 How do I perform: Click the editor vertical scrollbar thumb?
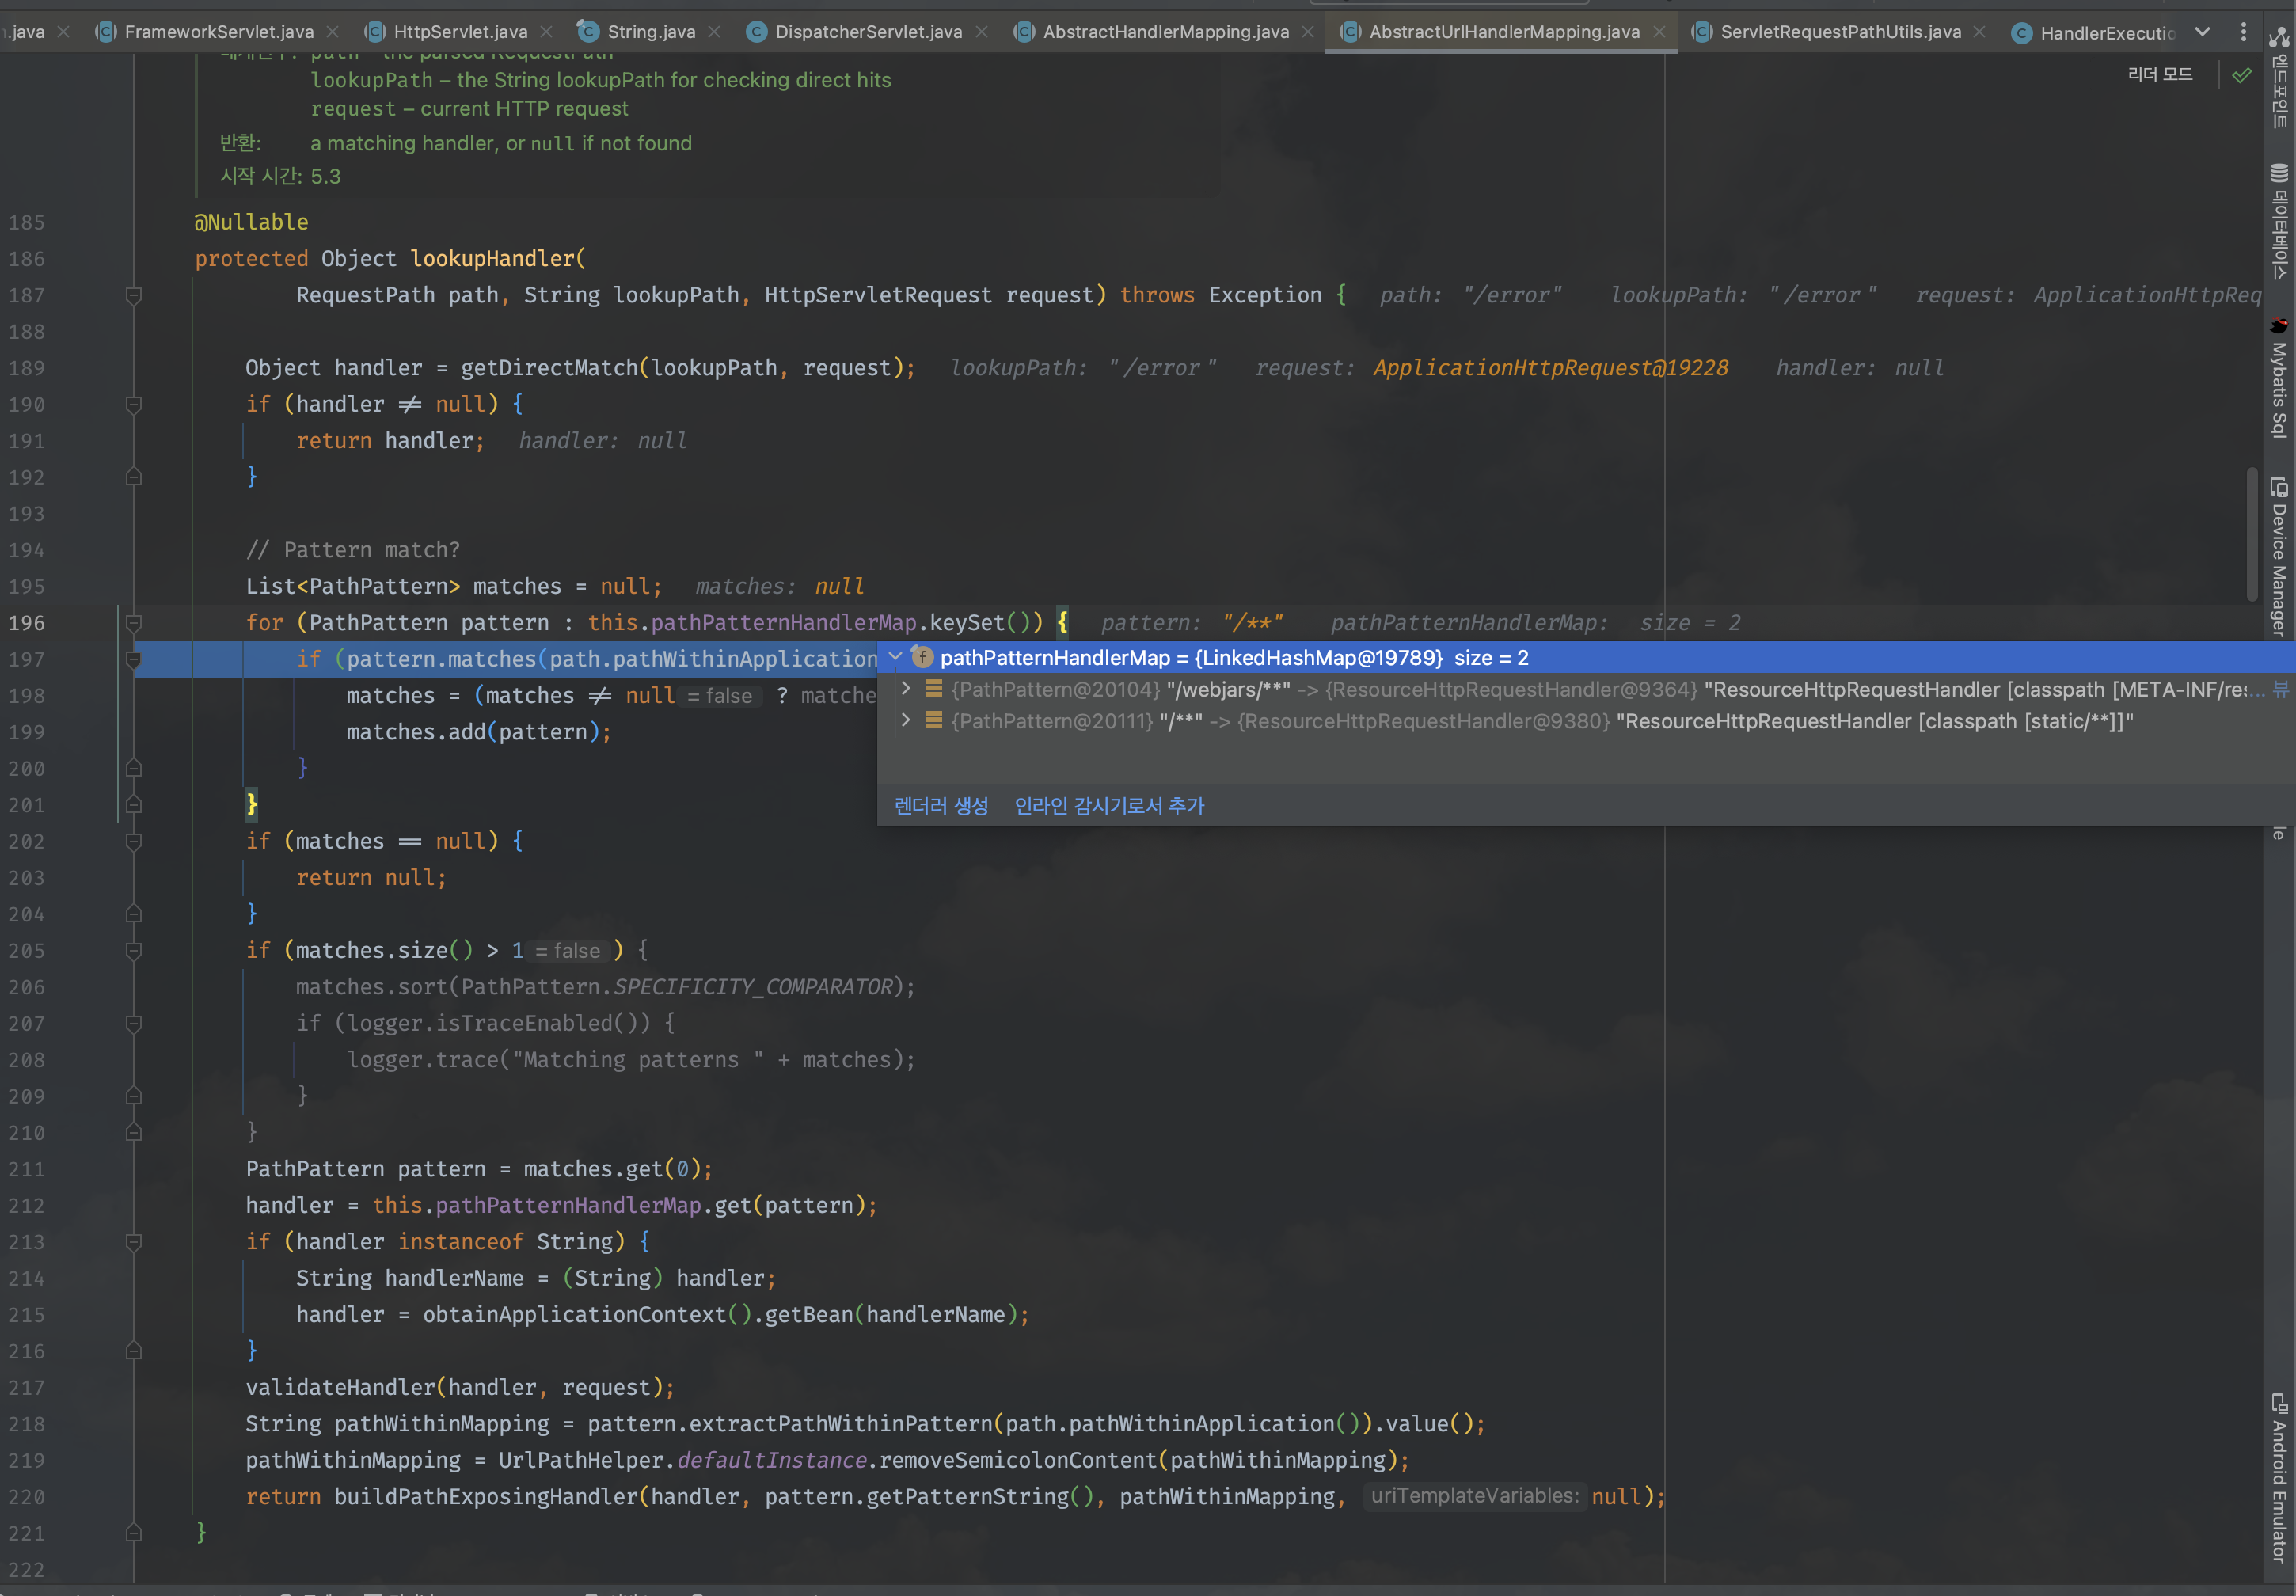click(x=2252, y=533)
